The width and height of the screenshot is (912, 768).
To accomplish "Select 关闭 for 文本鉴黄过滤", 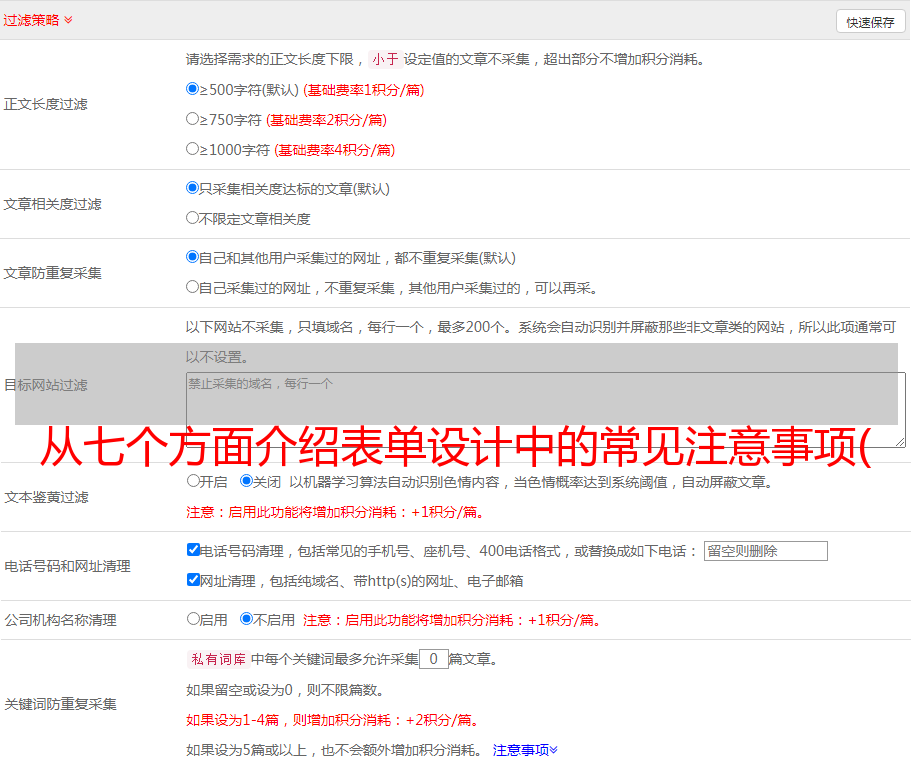I will 247,481.
